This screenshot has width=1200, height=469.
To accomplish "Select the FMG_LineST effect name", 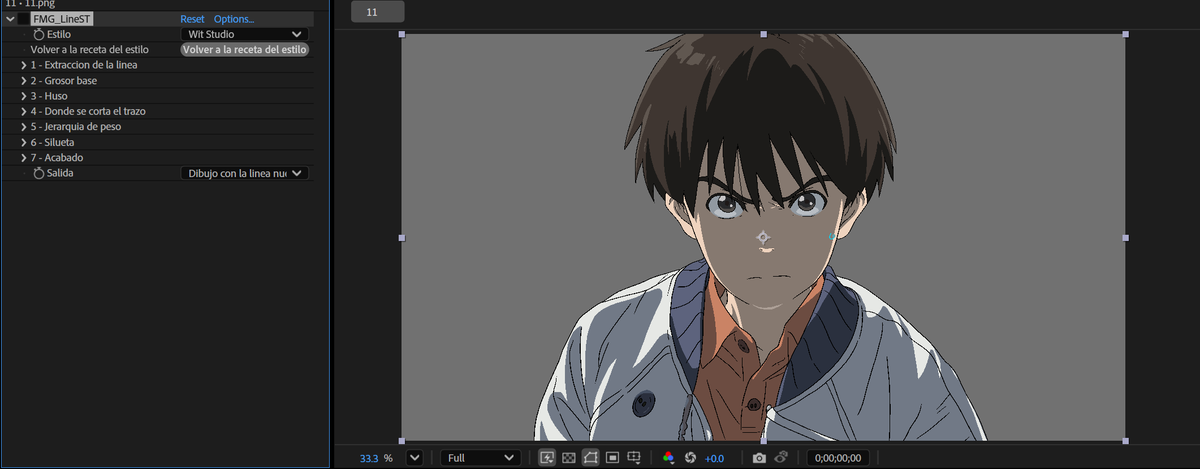I will click(62, 19).
